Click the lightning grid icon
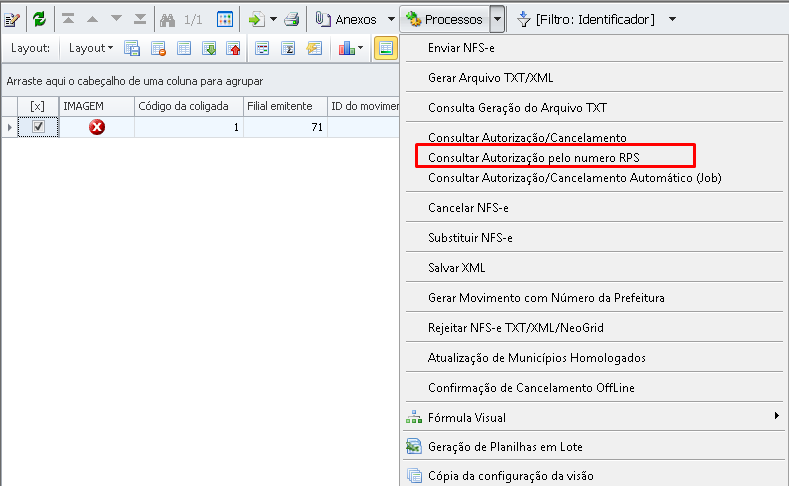This screenshot has height=486, width=789. tap(314, 48)
